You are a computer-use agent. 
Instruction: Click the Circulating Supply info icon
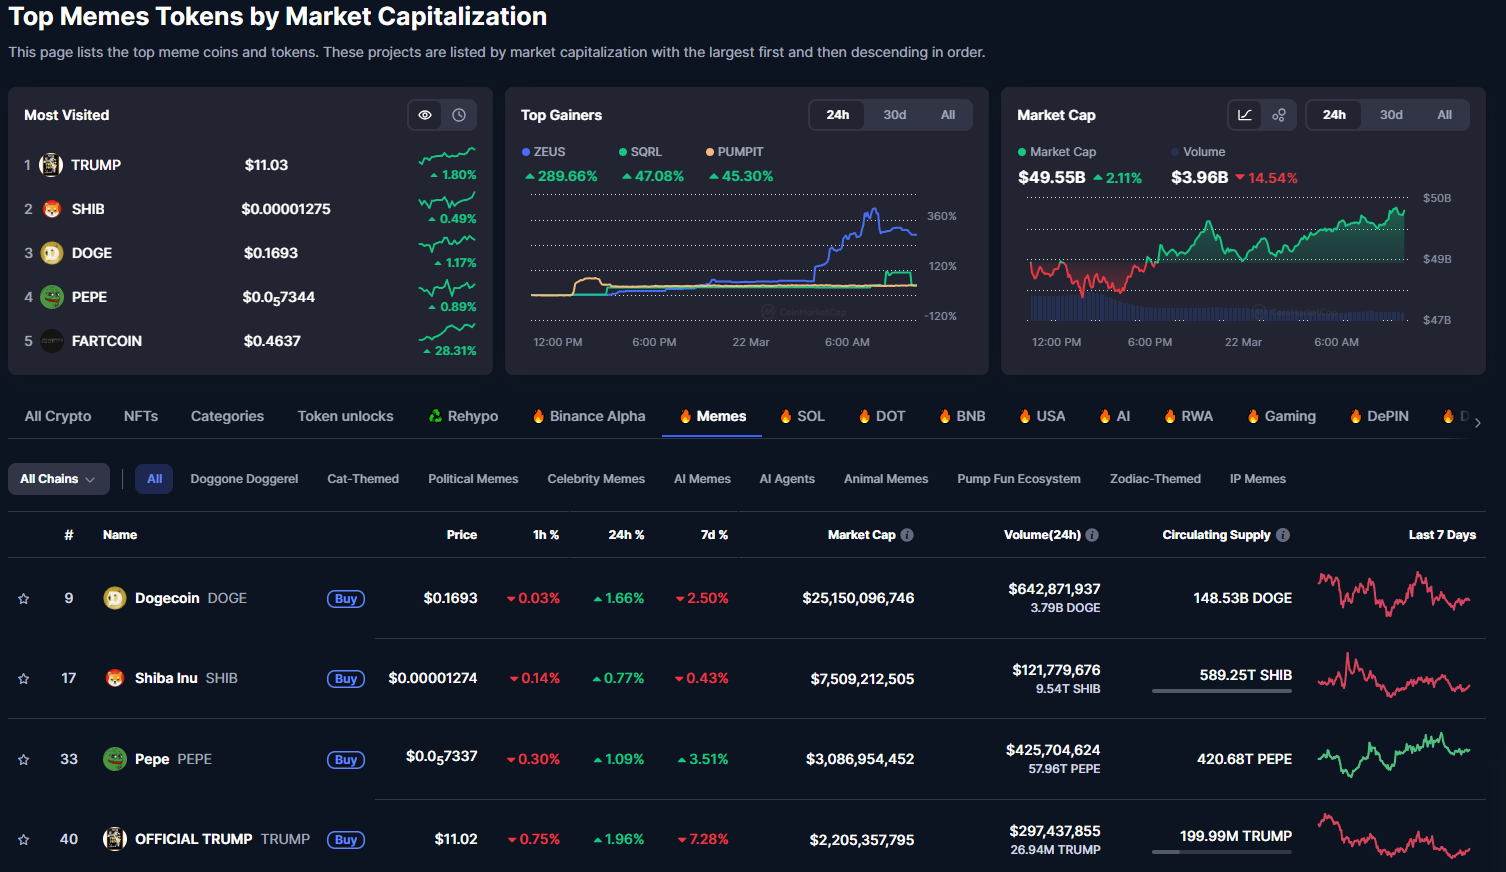(1283, 535)
